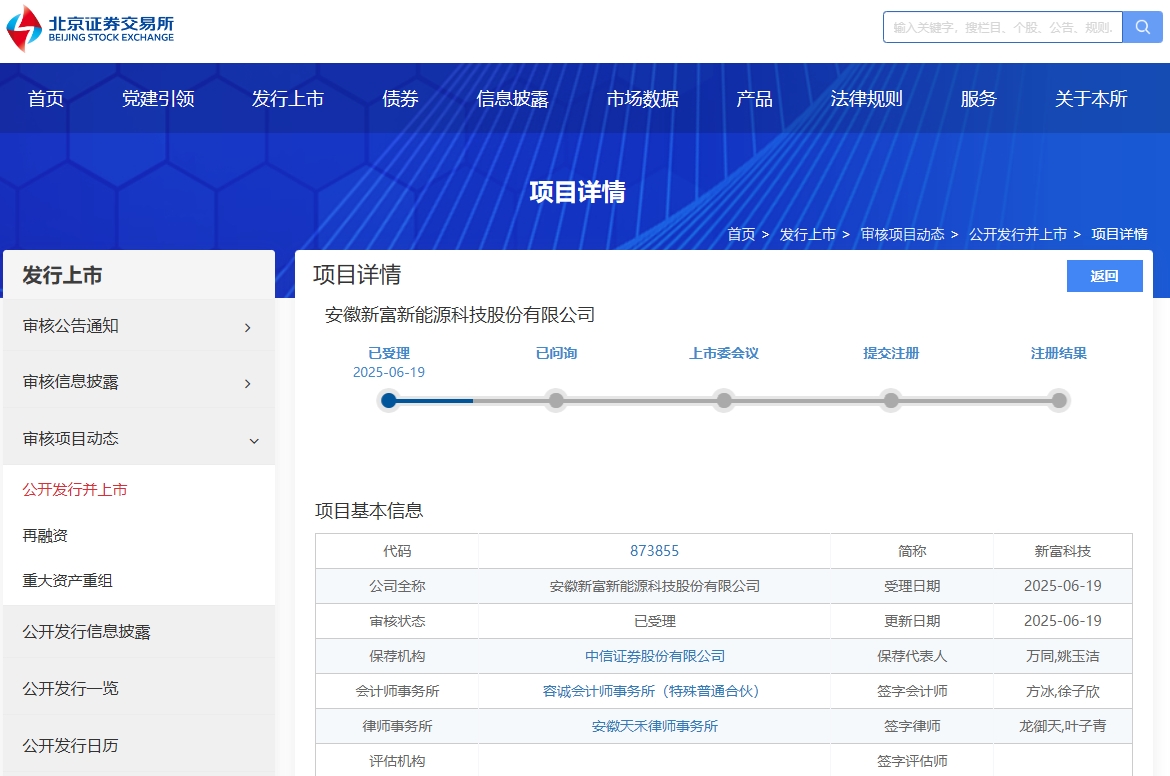This screenshot has width=1170, height=776.
Task: Open the 容诚会计师事务所 accountant link
Action: tap(654, 691)
